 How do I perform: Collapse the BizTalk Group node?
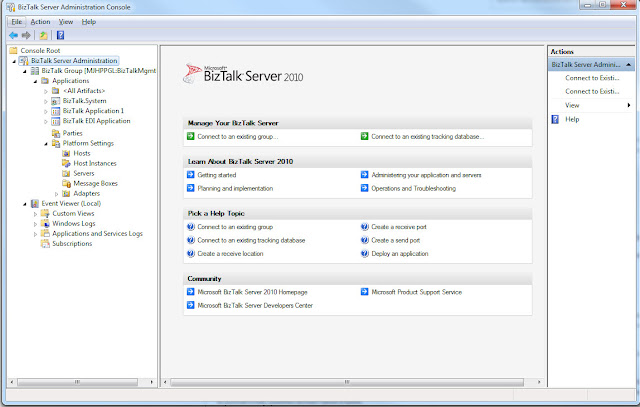point(25,71)
